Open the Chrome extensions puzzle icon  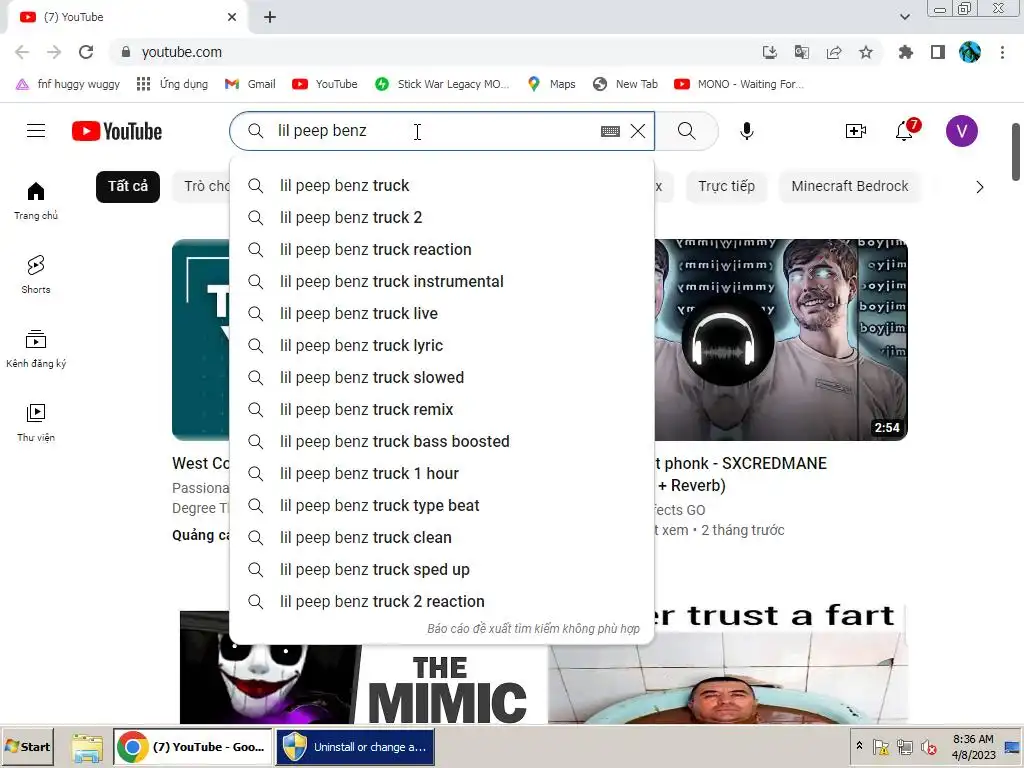(905, 52)
